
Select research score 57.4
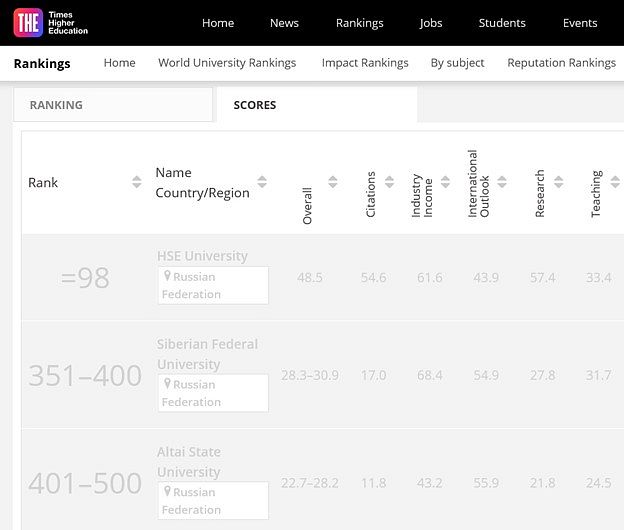click(x=542, y=277)
